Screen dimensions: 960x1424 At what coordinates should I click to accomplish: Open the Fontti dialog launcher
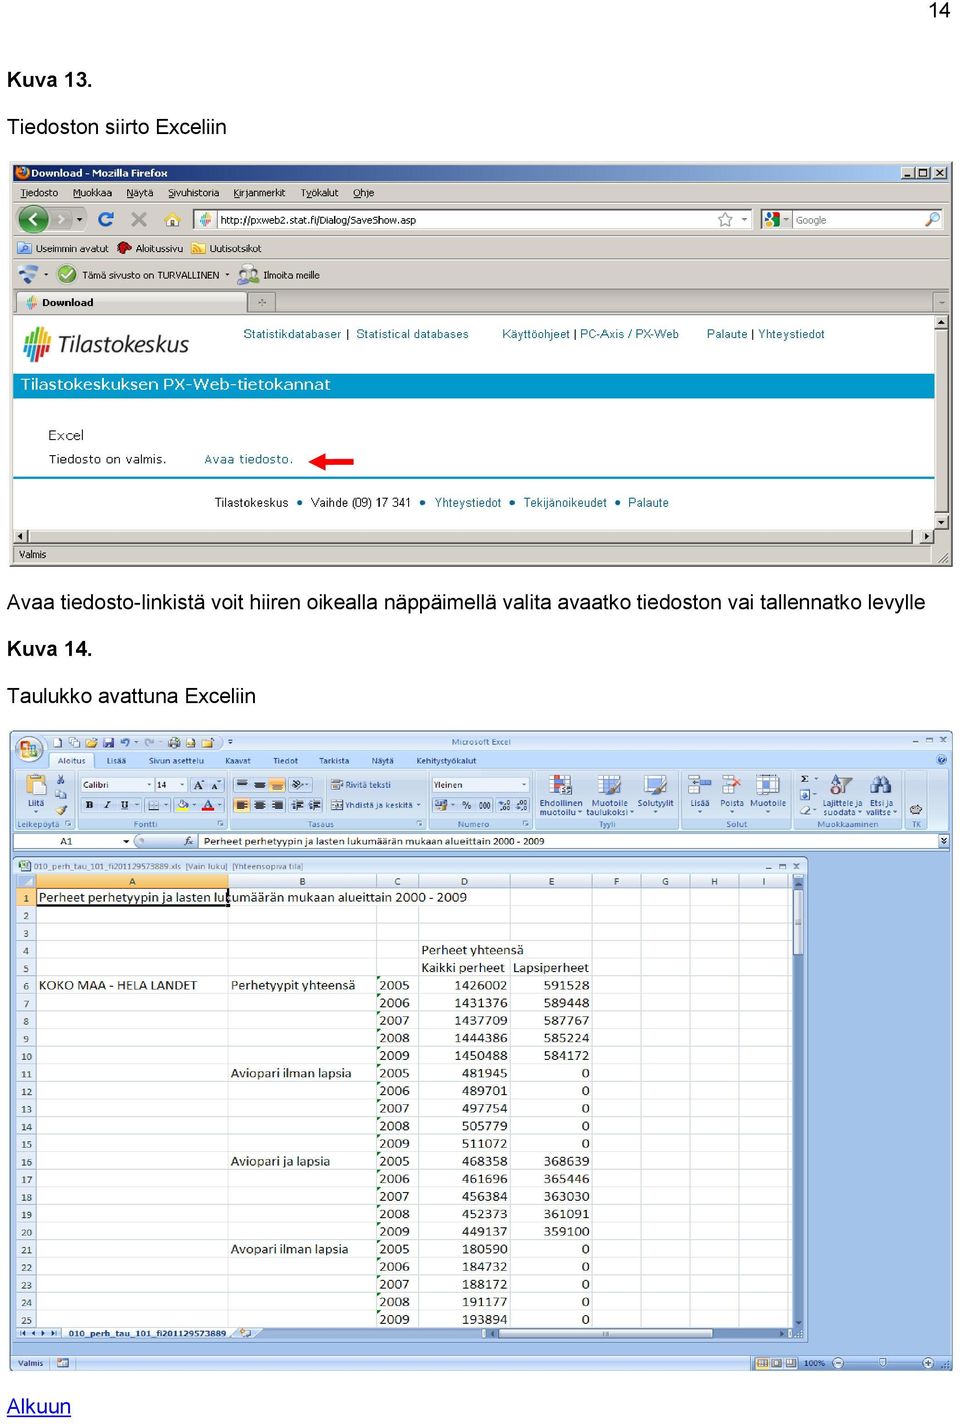click(x=221, y=824)
